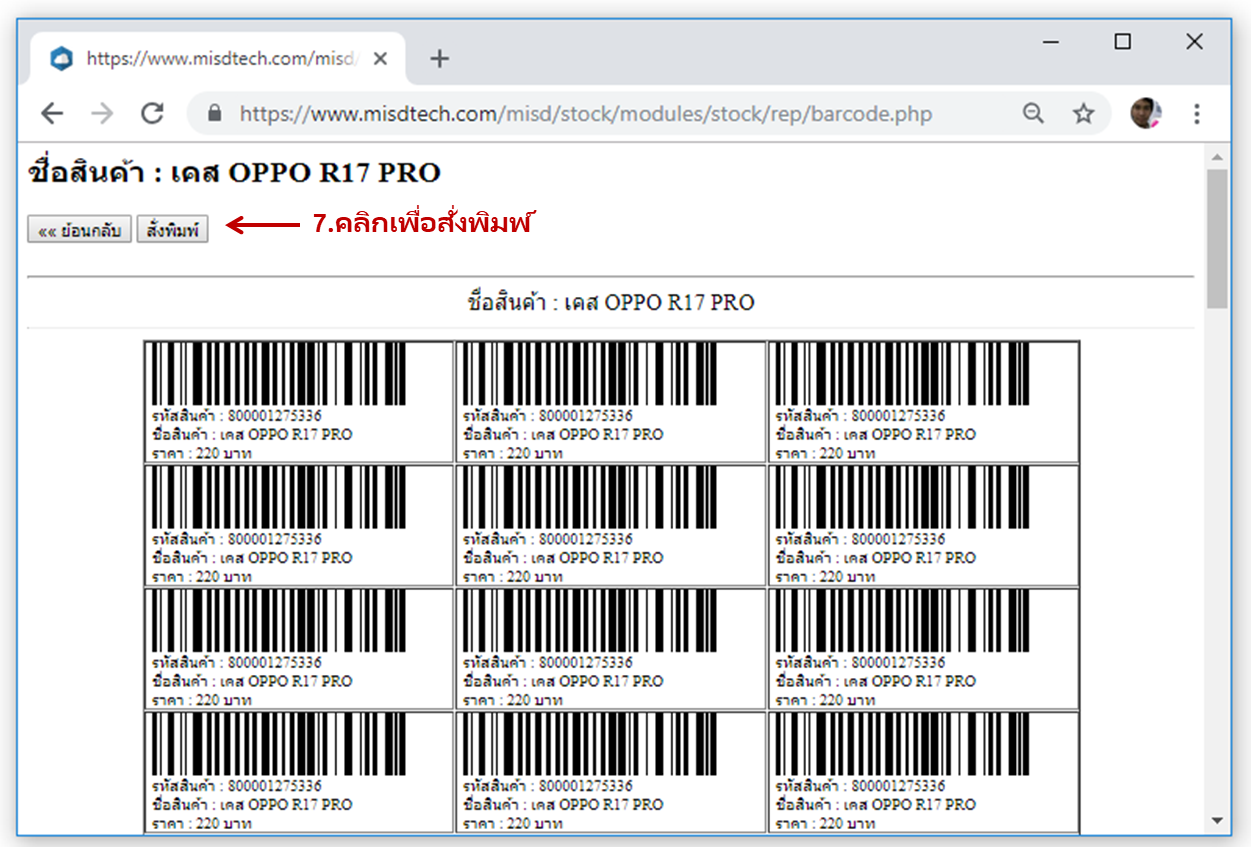Open the zoom magnifier icon in address bar
1251x847 pixels.
[x=1034, y=114]
